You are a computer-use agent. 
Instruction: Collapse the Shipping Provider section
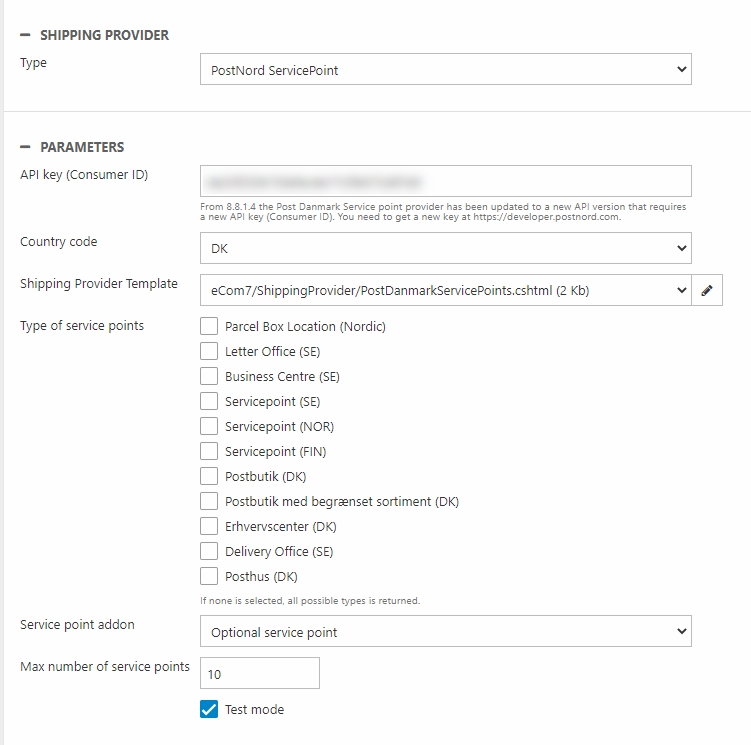[x=25, y=35]
